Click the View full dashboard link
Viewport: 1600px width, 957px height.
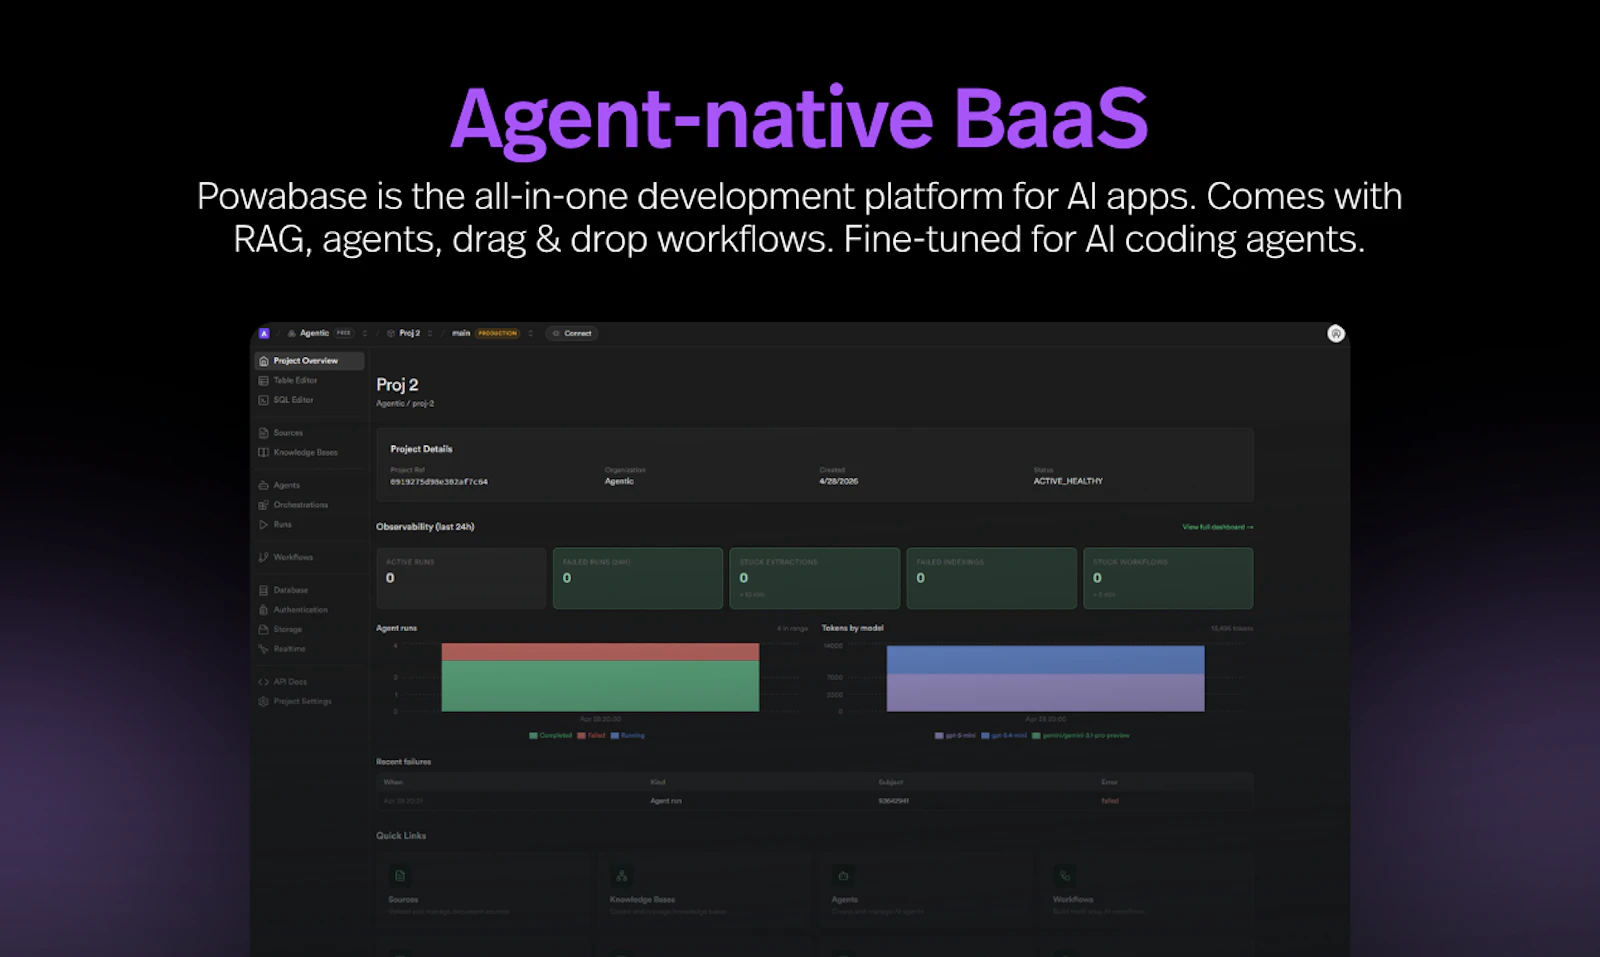coord(1218,527)
